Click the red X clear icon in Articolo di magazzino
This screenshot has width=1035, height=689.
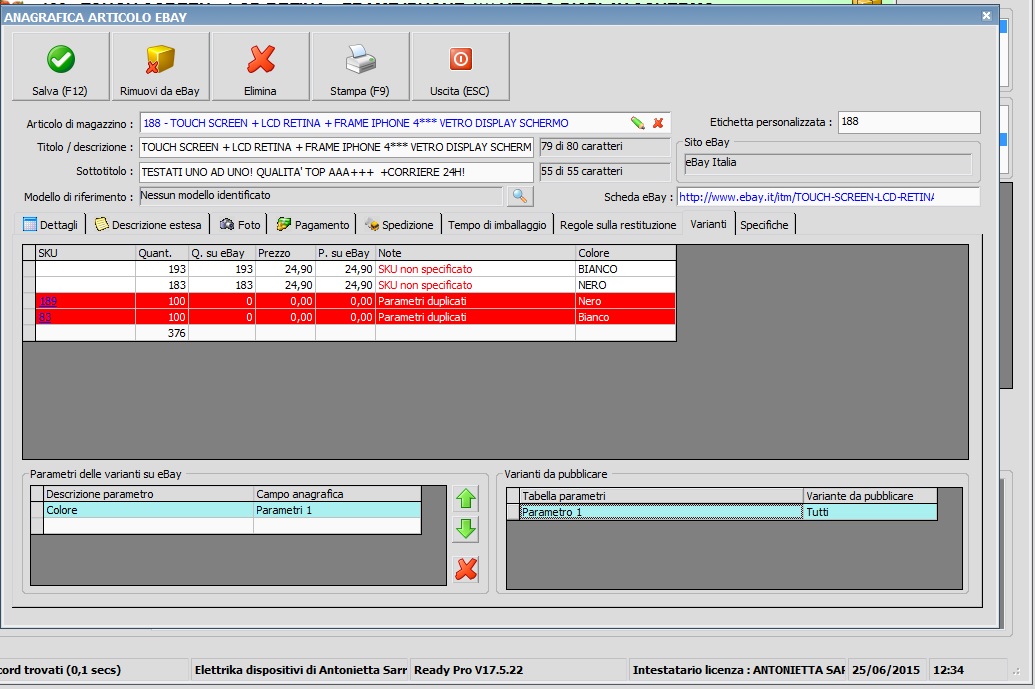[x=658, y=123]
